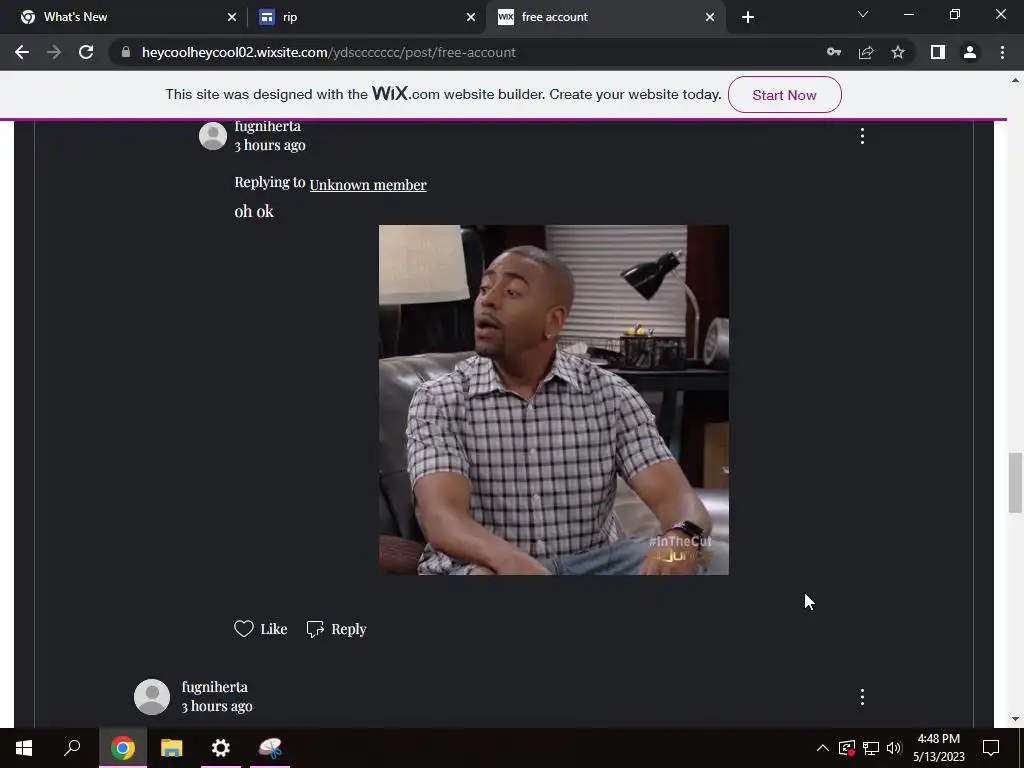This screenshot has width=1024, height=768.
Task: Share this page using the share icon
Action: click(866, 52)
